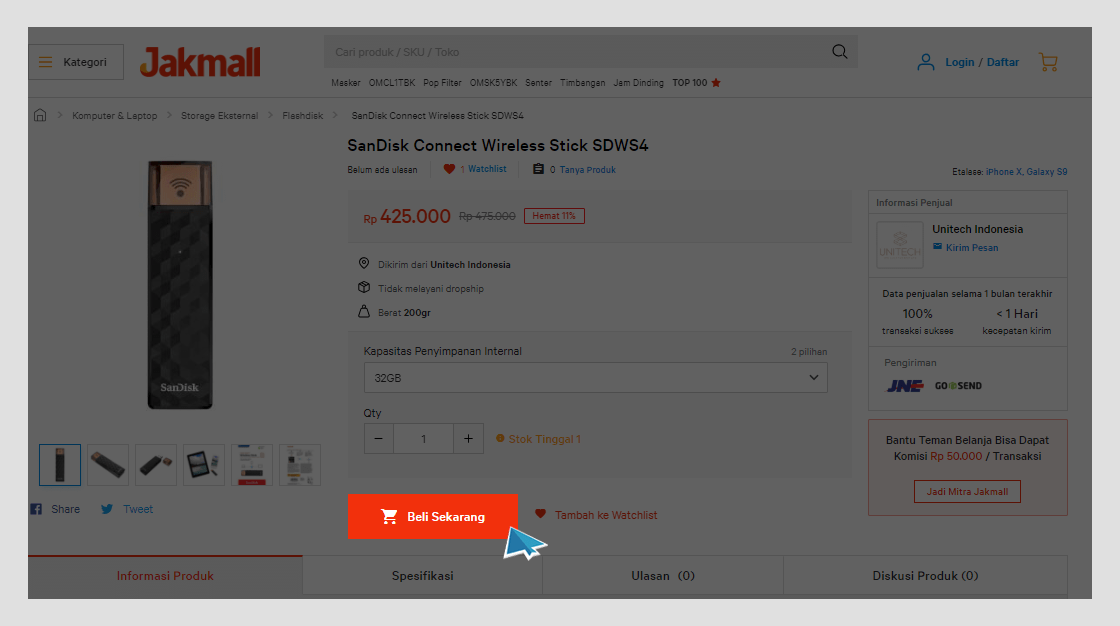Click the Unitech seller logo

click(x=899, y=245)
